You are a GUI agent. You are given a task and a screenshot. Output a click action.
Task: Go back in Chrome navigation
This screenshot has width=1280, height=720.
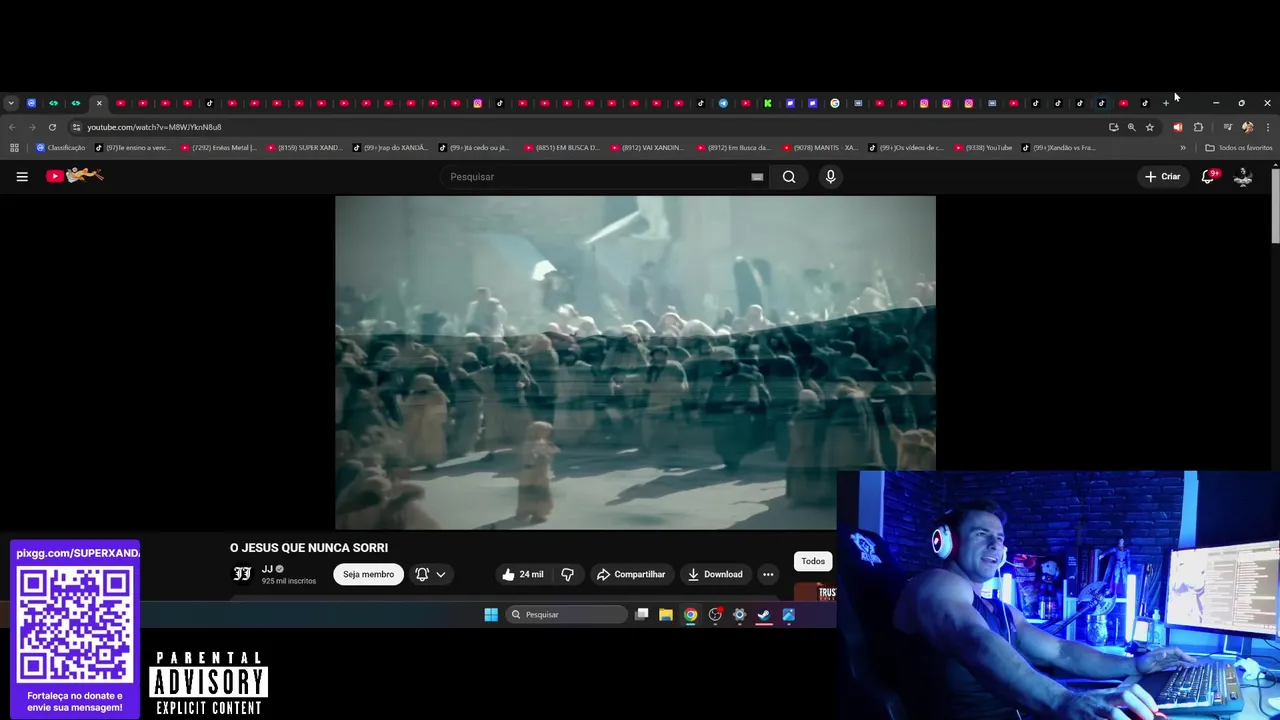[x=12, y=127]
